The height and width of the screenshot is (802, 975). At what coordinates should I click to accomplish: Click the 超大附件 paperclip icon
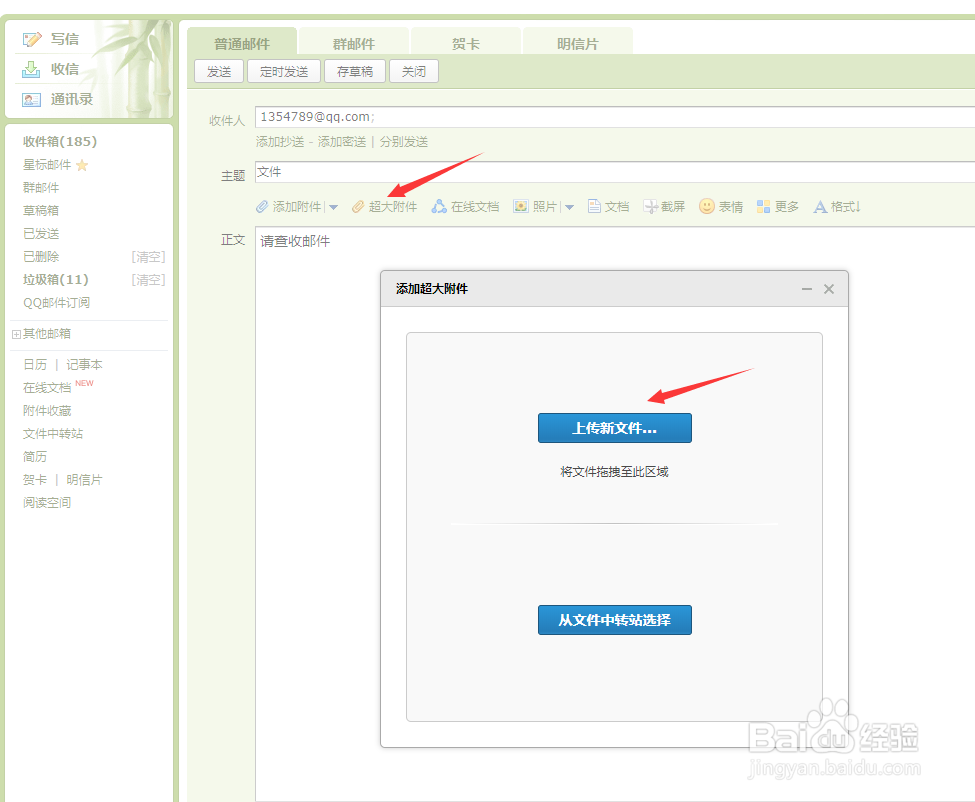point(358,206)
